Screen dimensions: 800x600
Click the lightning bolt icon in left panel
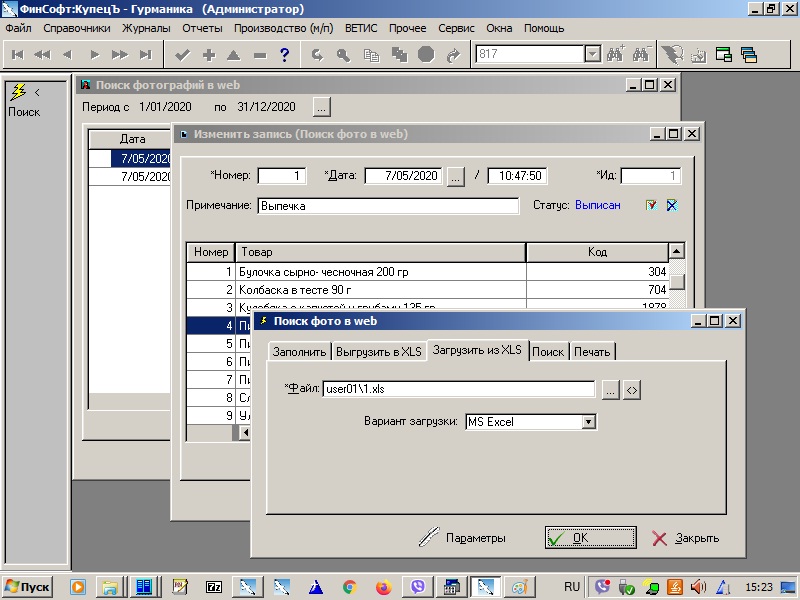18,93
